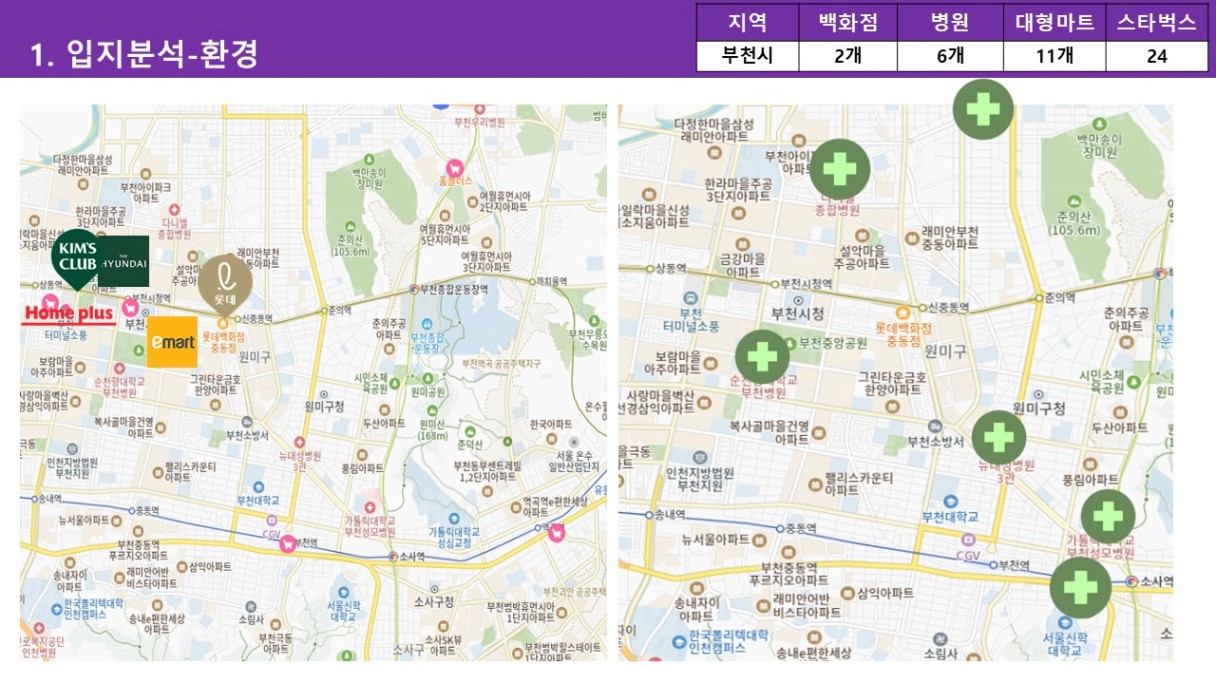Click the 부천시청 label on the map

pyautogui.click(x=797, y=313)
